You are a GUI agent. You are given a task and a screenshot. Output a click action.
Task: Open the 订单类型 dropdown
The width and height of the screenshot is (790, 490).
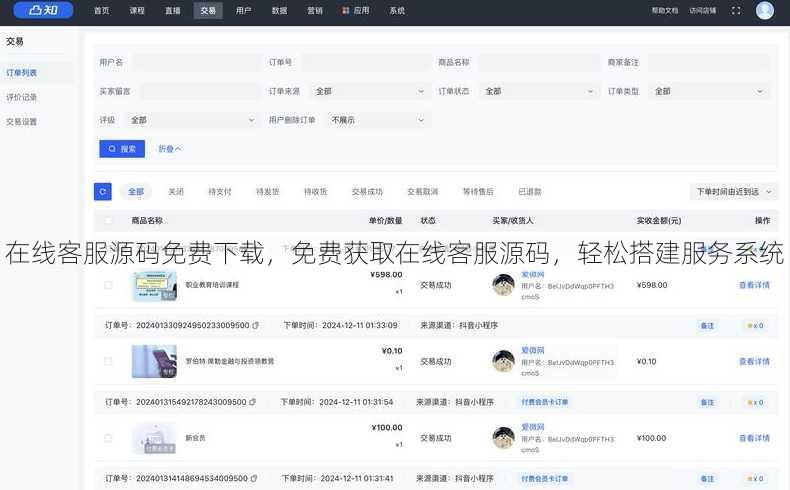pyautogui.click(x=708, y=91)
